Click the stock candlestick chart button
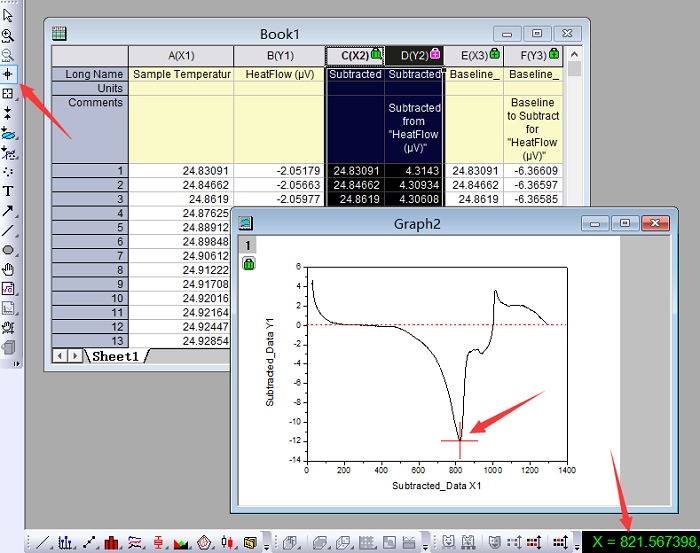Image resolution: width=700 pixels, height=553 pixels. point(228,543)
